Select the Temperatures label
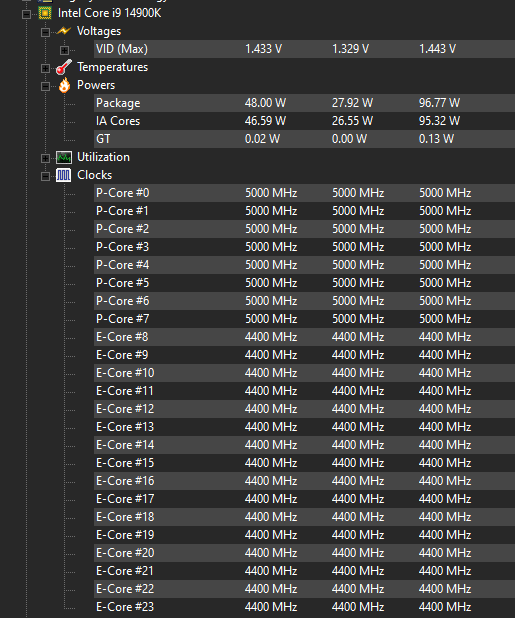The height and width of the screenshot is (618, 515). (x=113, y=67)
